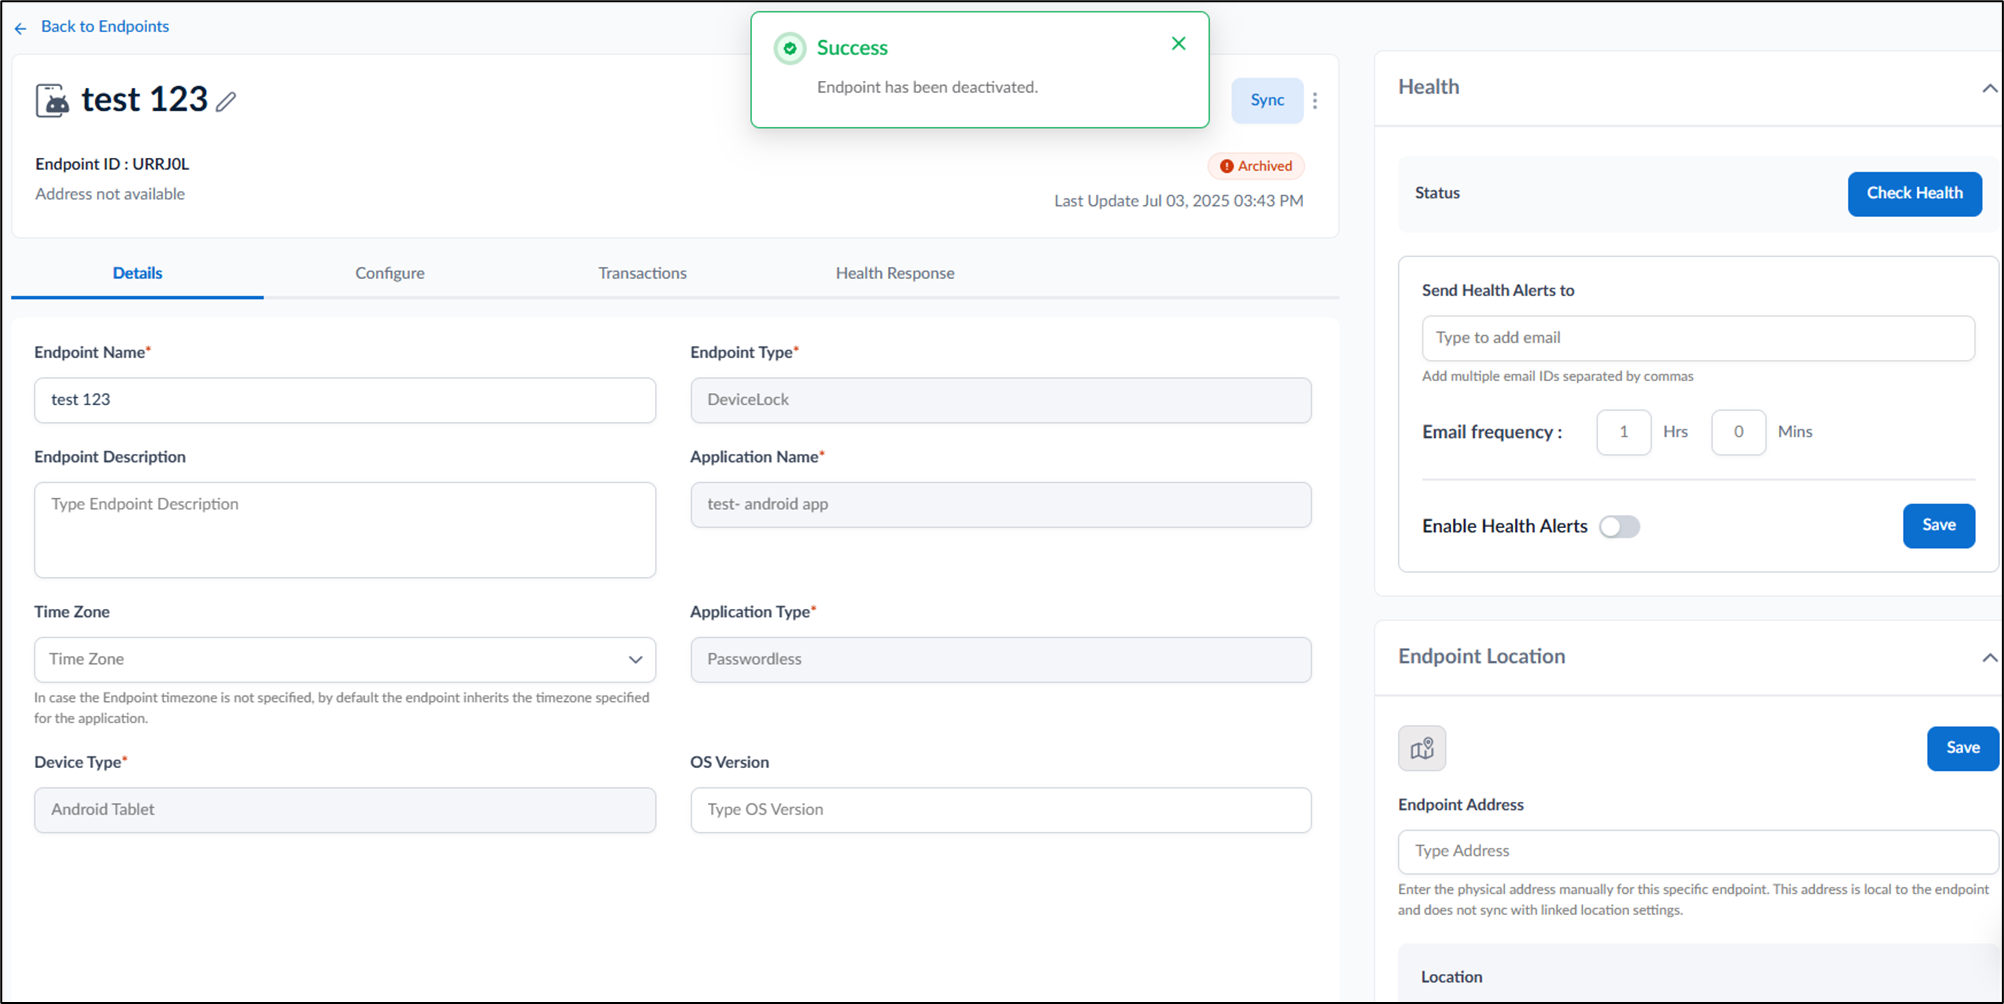
Task: Click the pencil icon to edit endpoint name
Action: pos(227,101)
